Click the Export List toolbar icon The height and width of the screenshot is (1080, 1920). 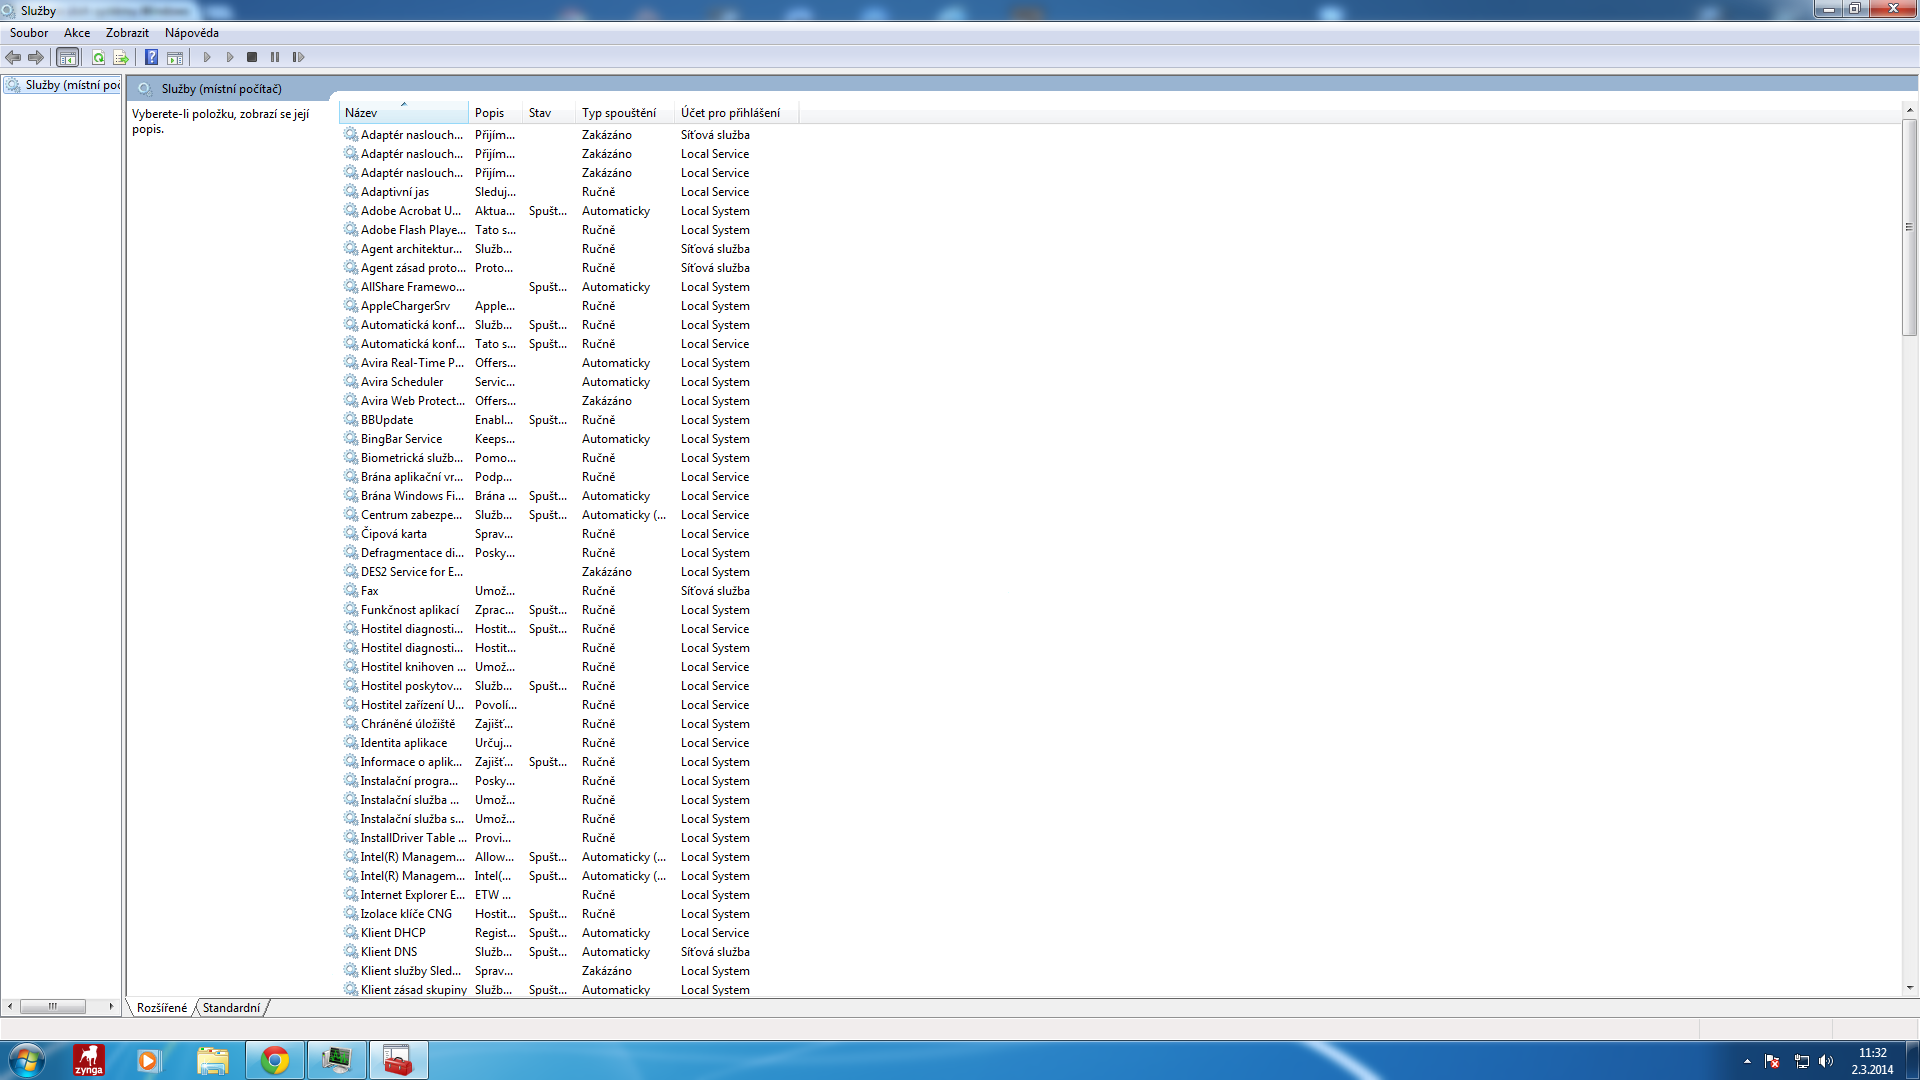[121, 57]
